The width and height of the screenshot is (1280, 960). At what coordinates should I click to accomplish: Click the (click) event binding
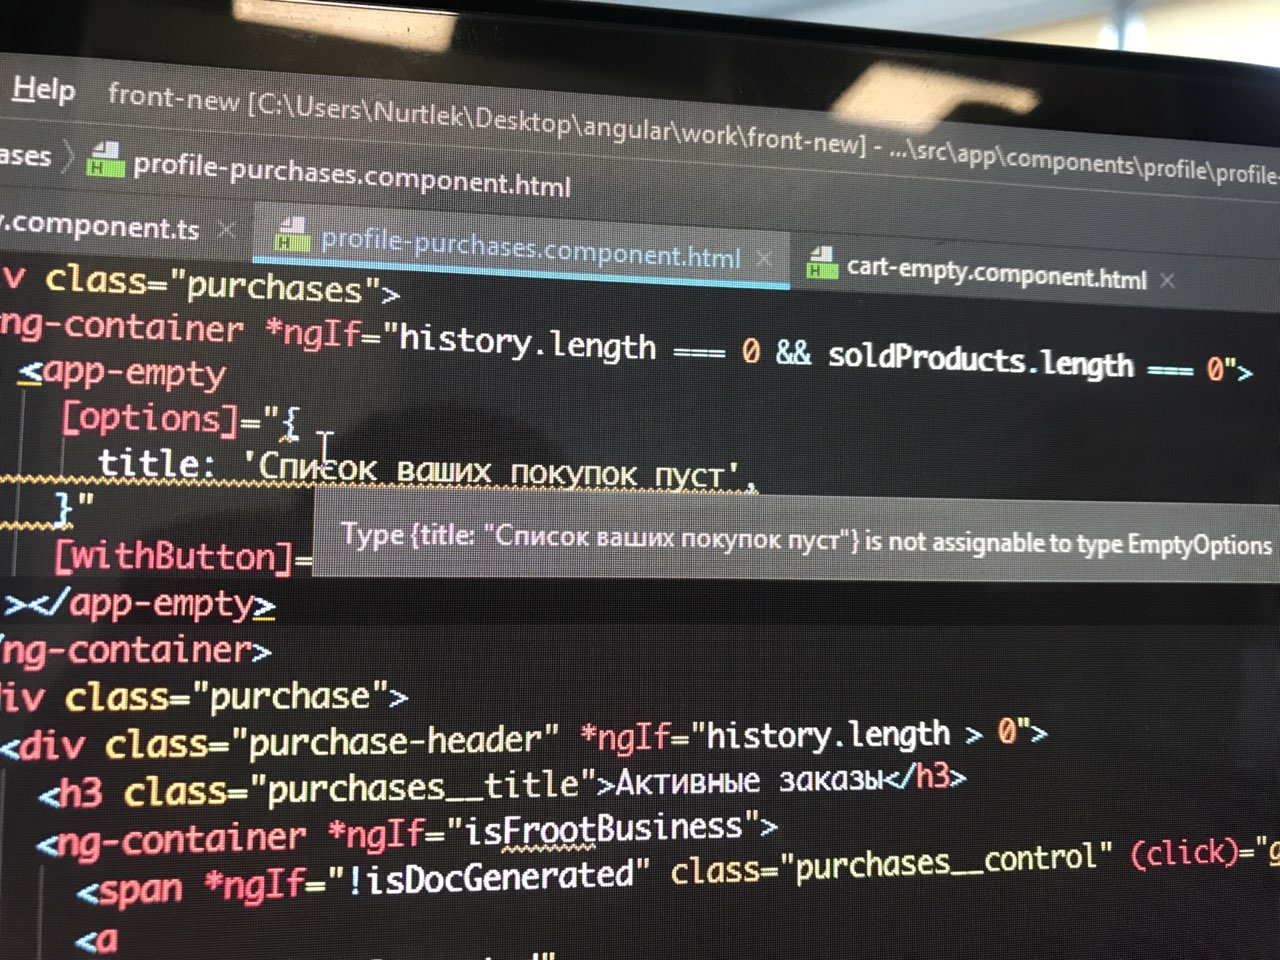click(1184, 853)
